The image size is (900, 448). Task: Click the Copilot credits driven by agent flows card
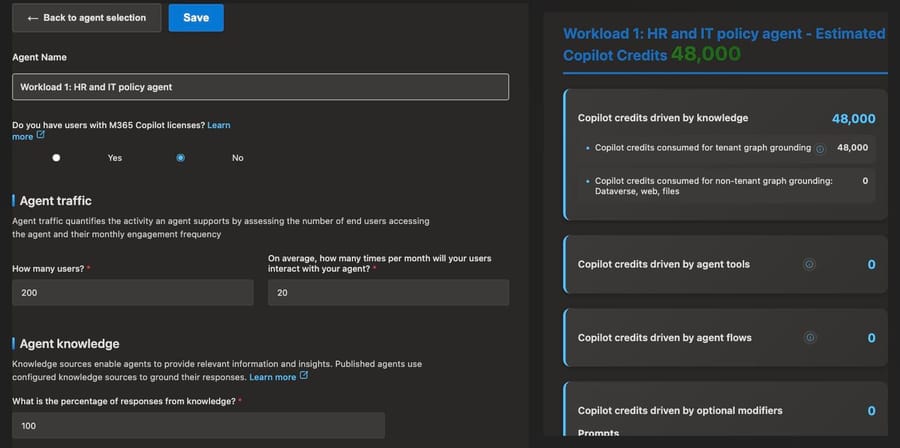click(726, 338)
